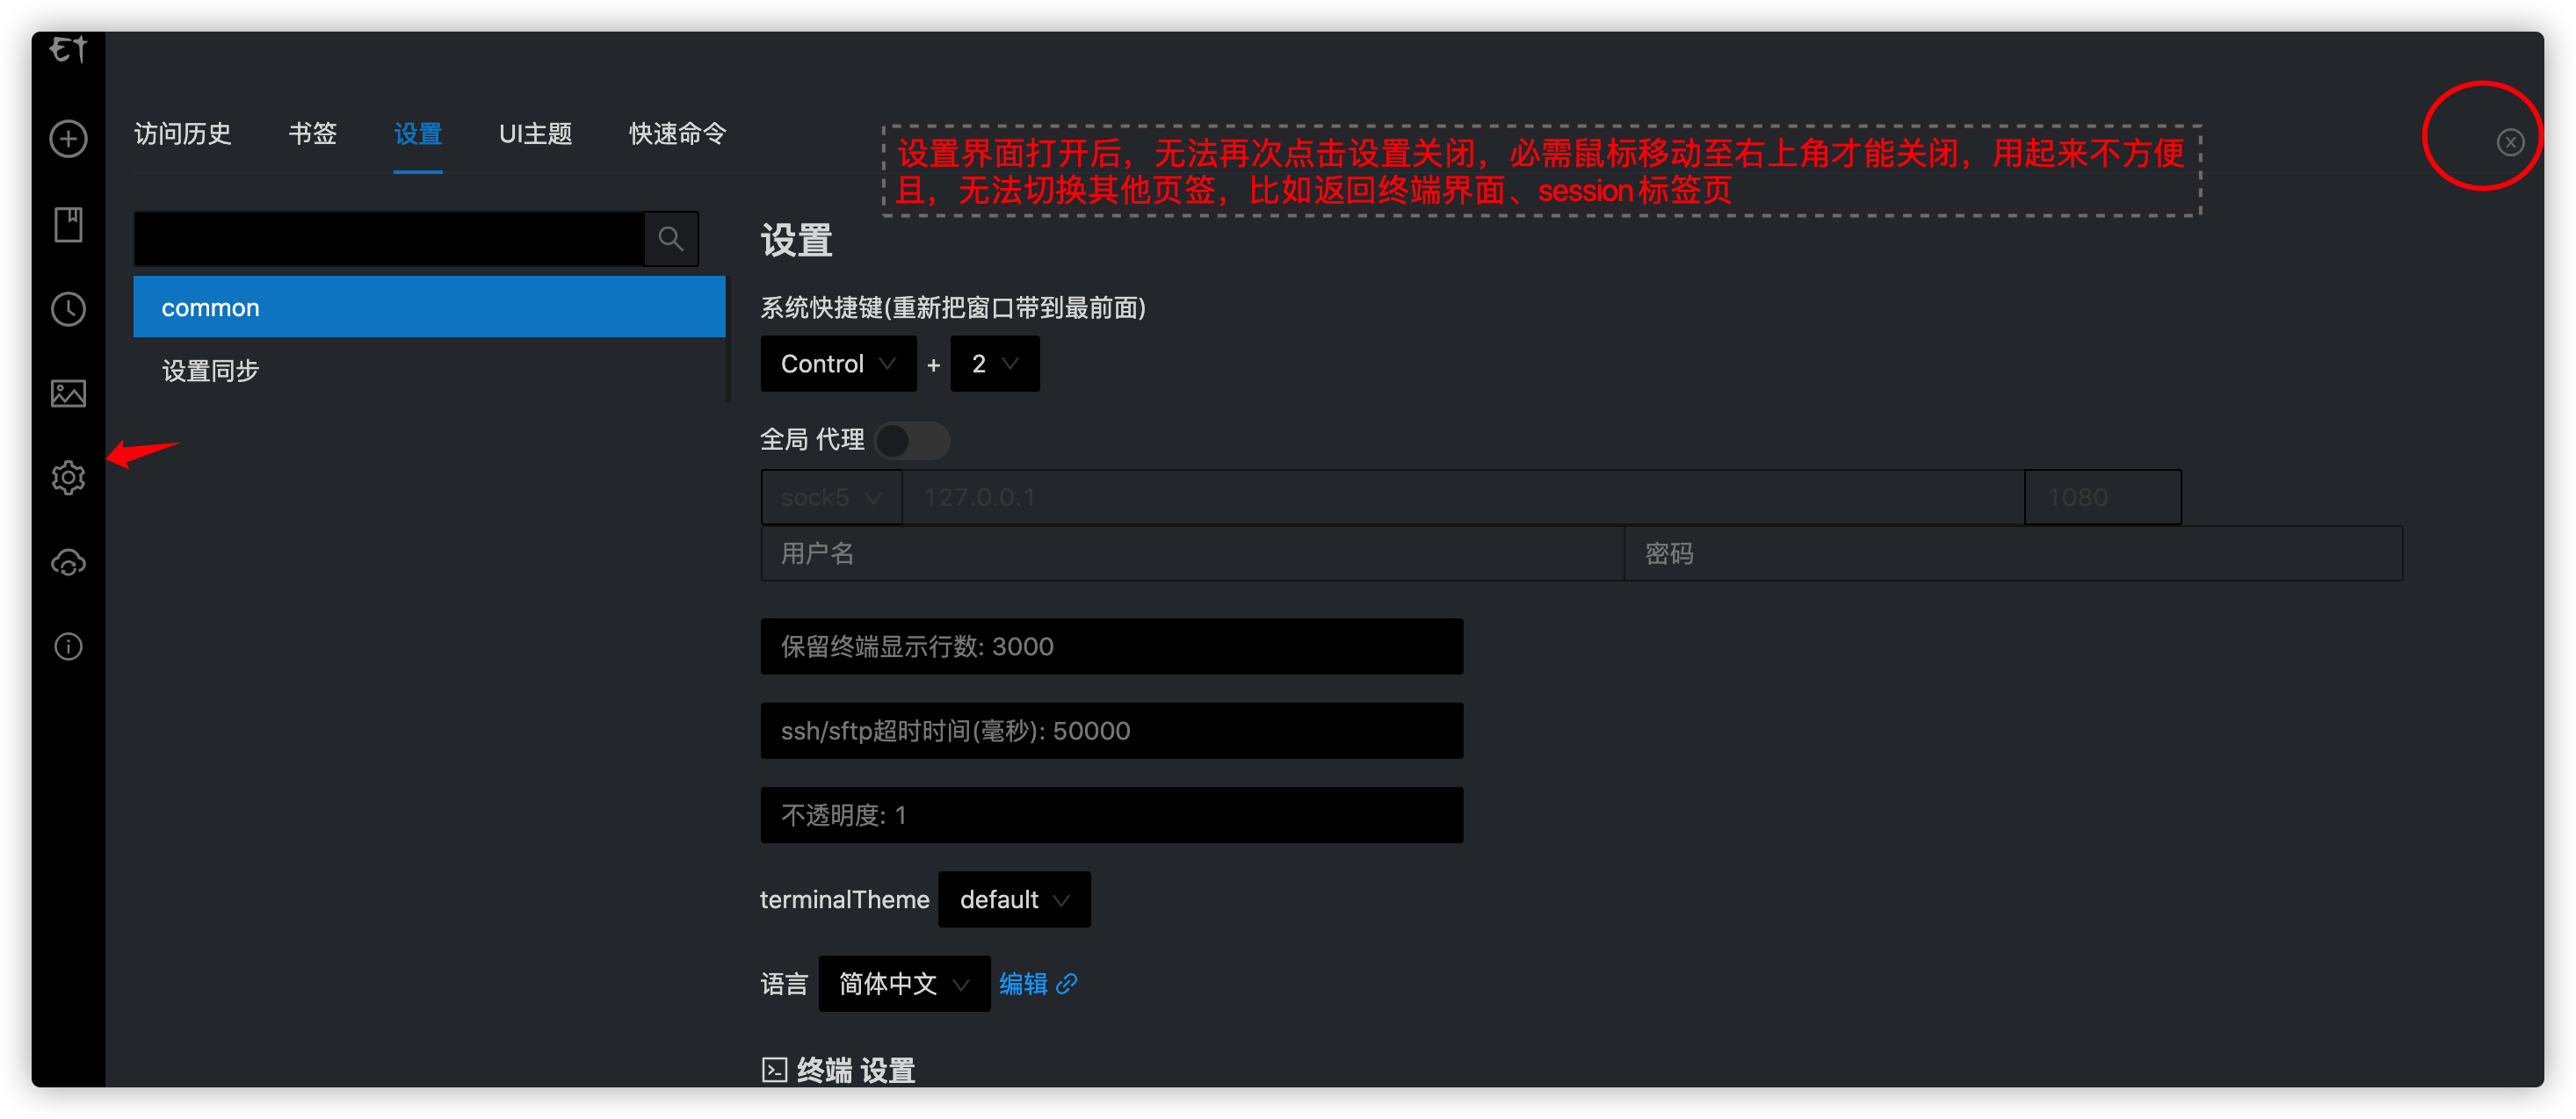Open bookmarks from the sidebar icon

[x=68, y=224]
